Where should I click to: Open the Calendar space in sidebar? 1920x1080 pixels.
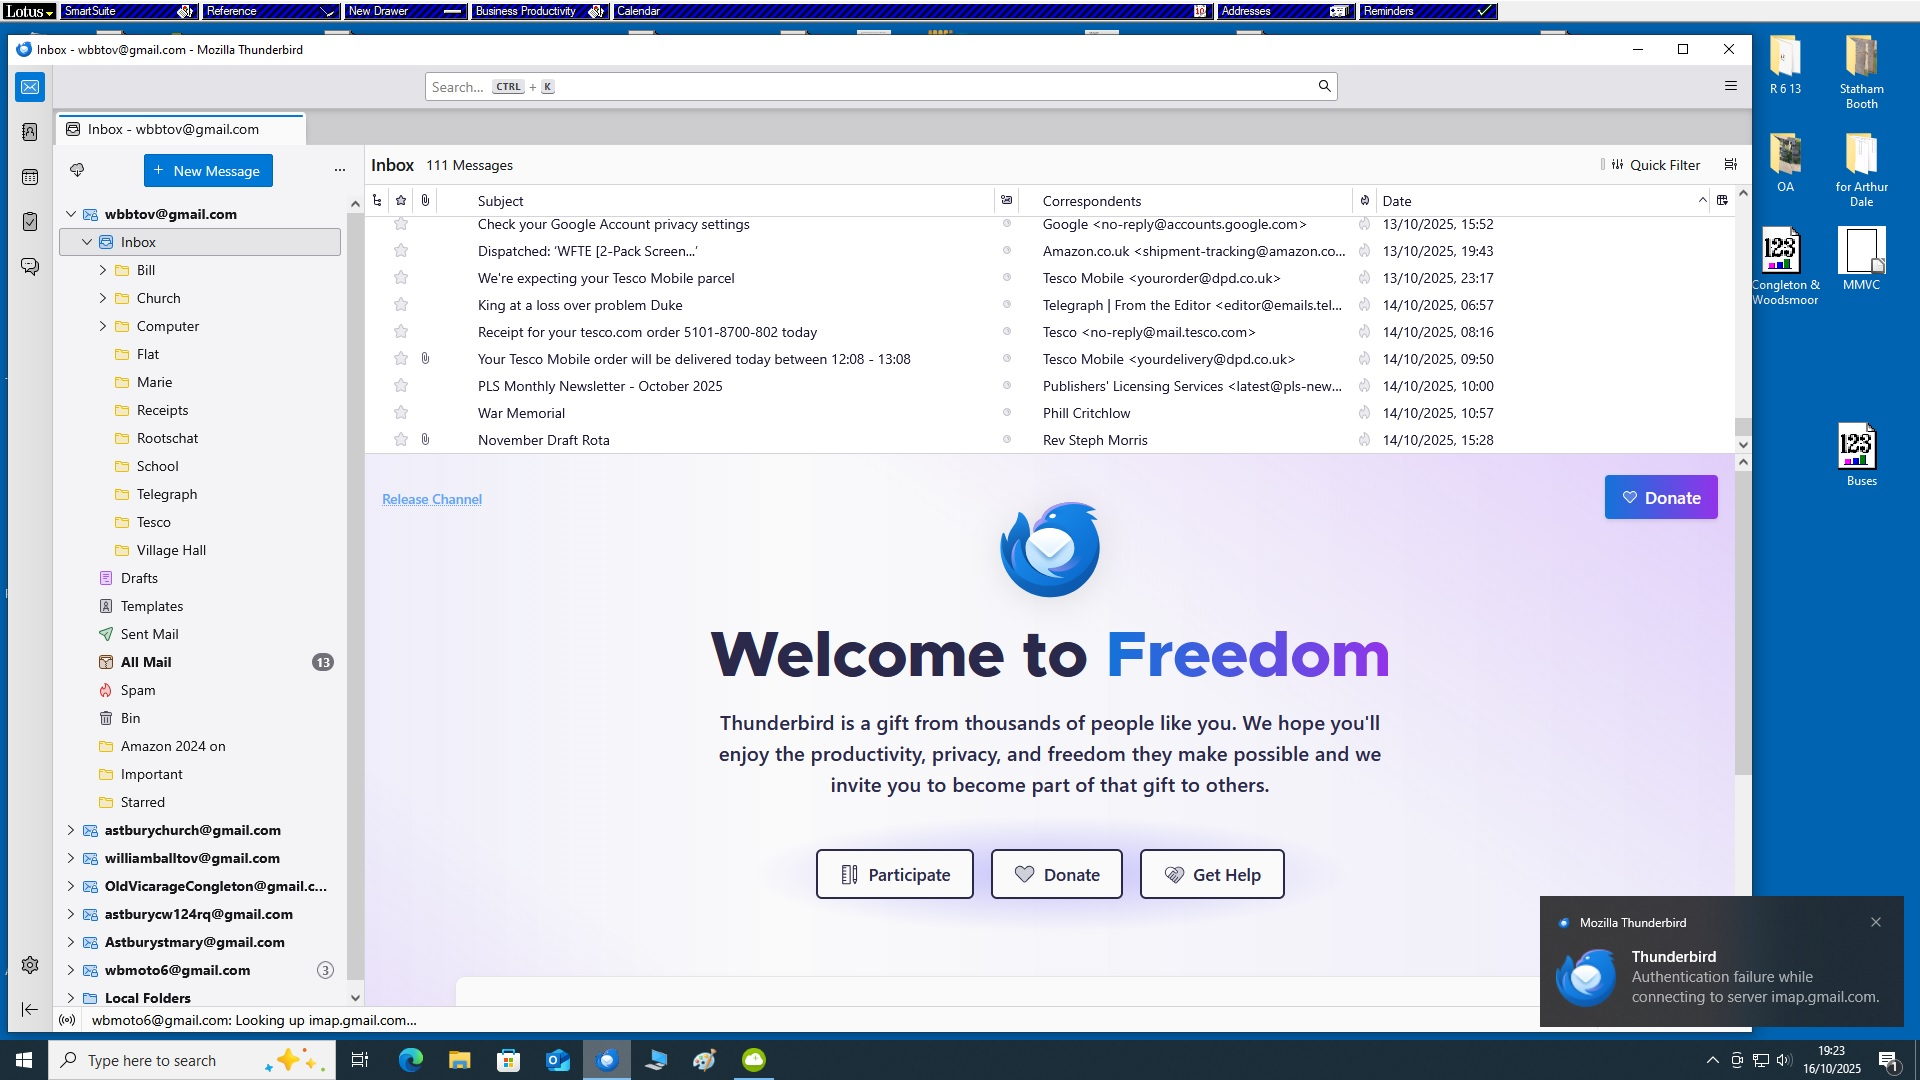point(30,177)
